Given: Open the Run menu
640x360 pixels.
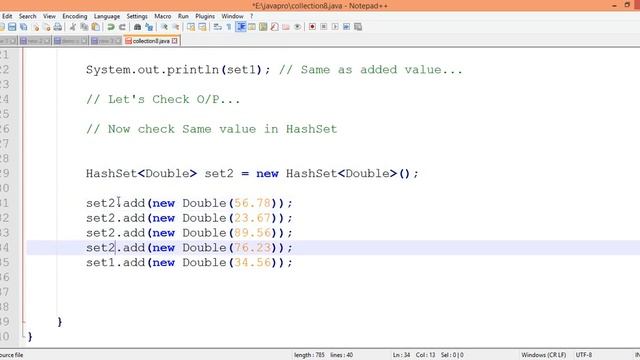Looking at the screenshot, I should point(183,16).
